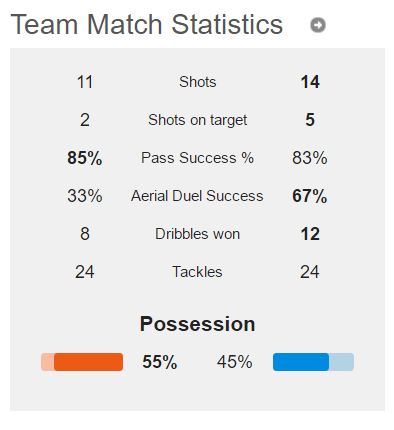394x430 pixels.
Task: Click the 83% pass success value
Action: tap(310, 158)
